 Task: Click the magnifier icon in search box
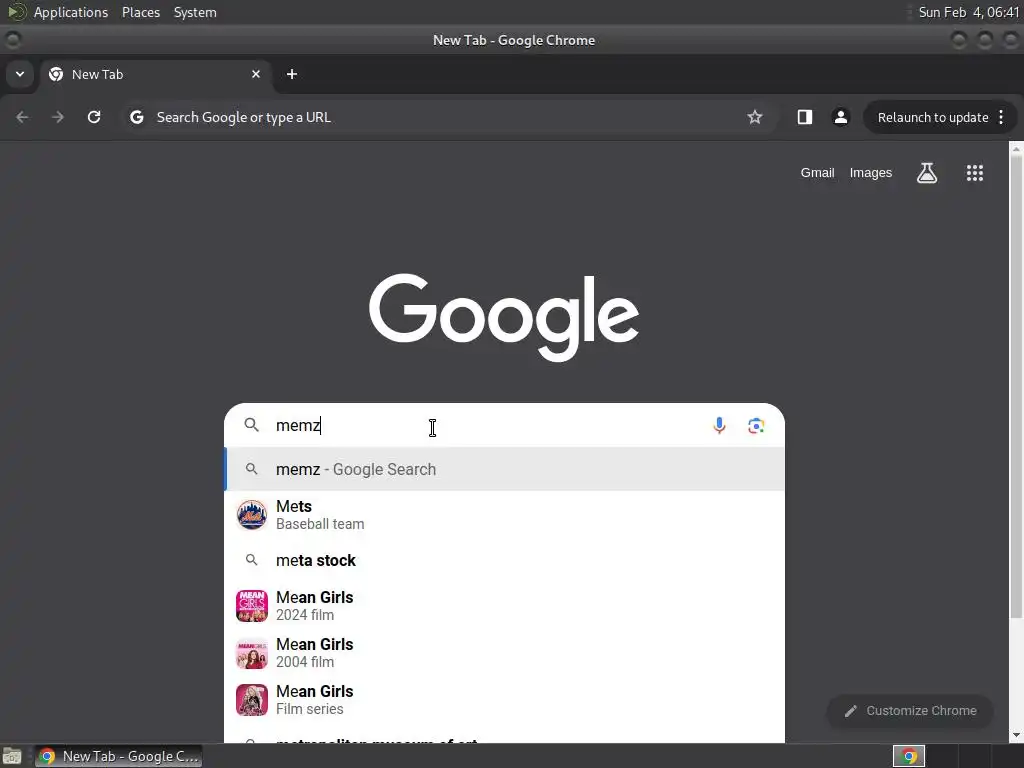coord(251,425)
